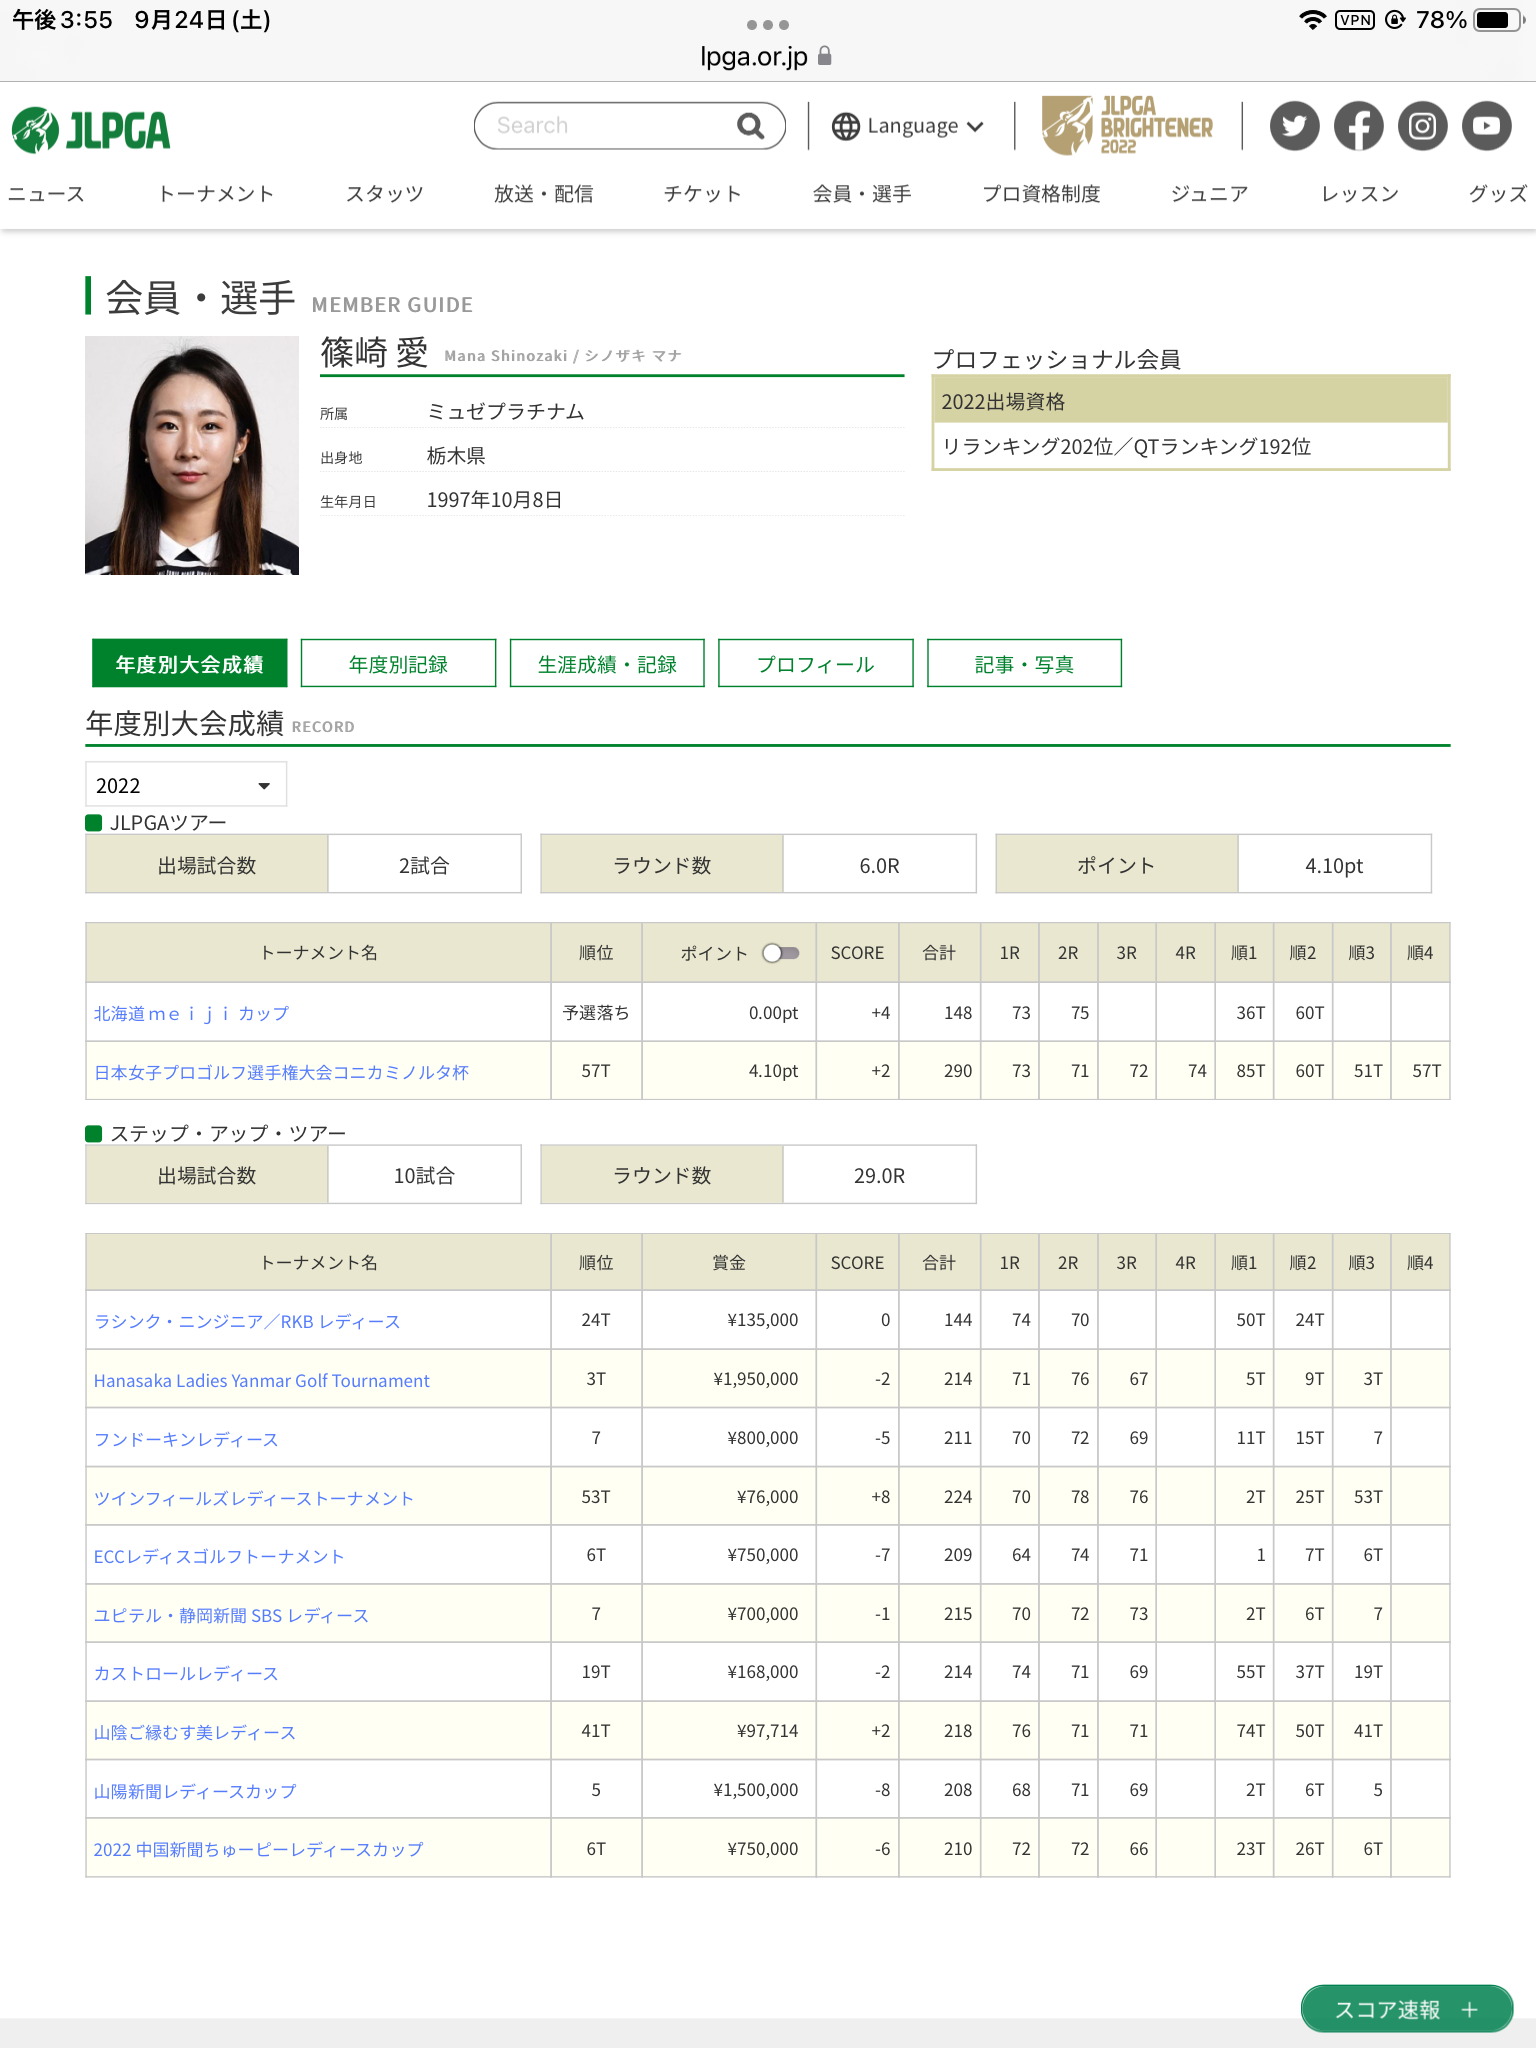This screenshot has width=1536, height=2048.
Task: Open the プロ資格制度 menu
Action: click(1041, 194)
